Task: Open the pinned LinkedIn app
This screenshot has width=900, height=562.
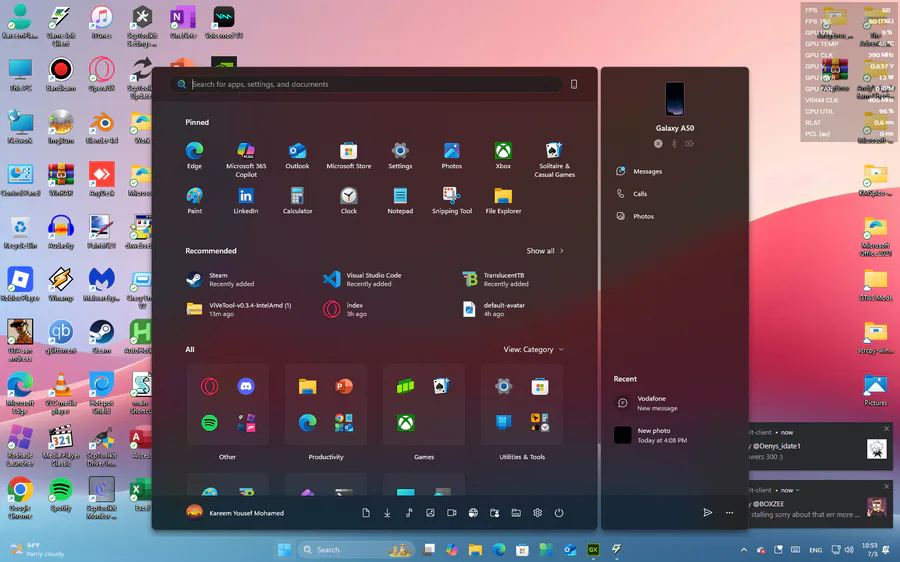Action: pos(246,200)
